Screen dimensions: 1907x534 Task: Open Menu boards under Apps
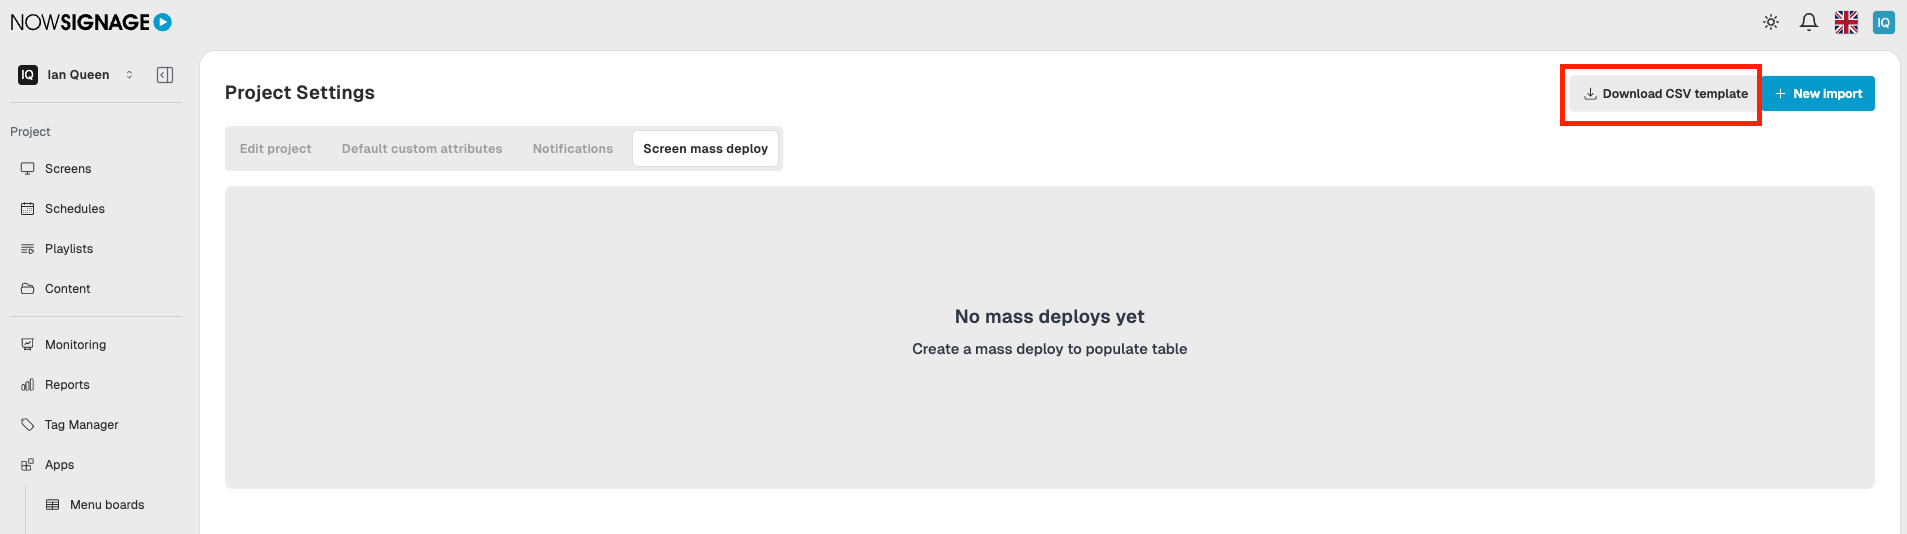tap(108, 505)
